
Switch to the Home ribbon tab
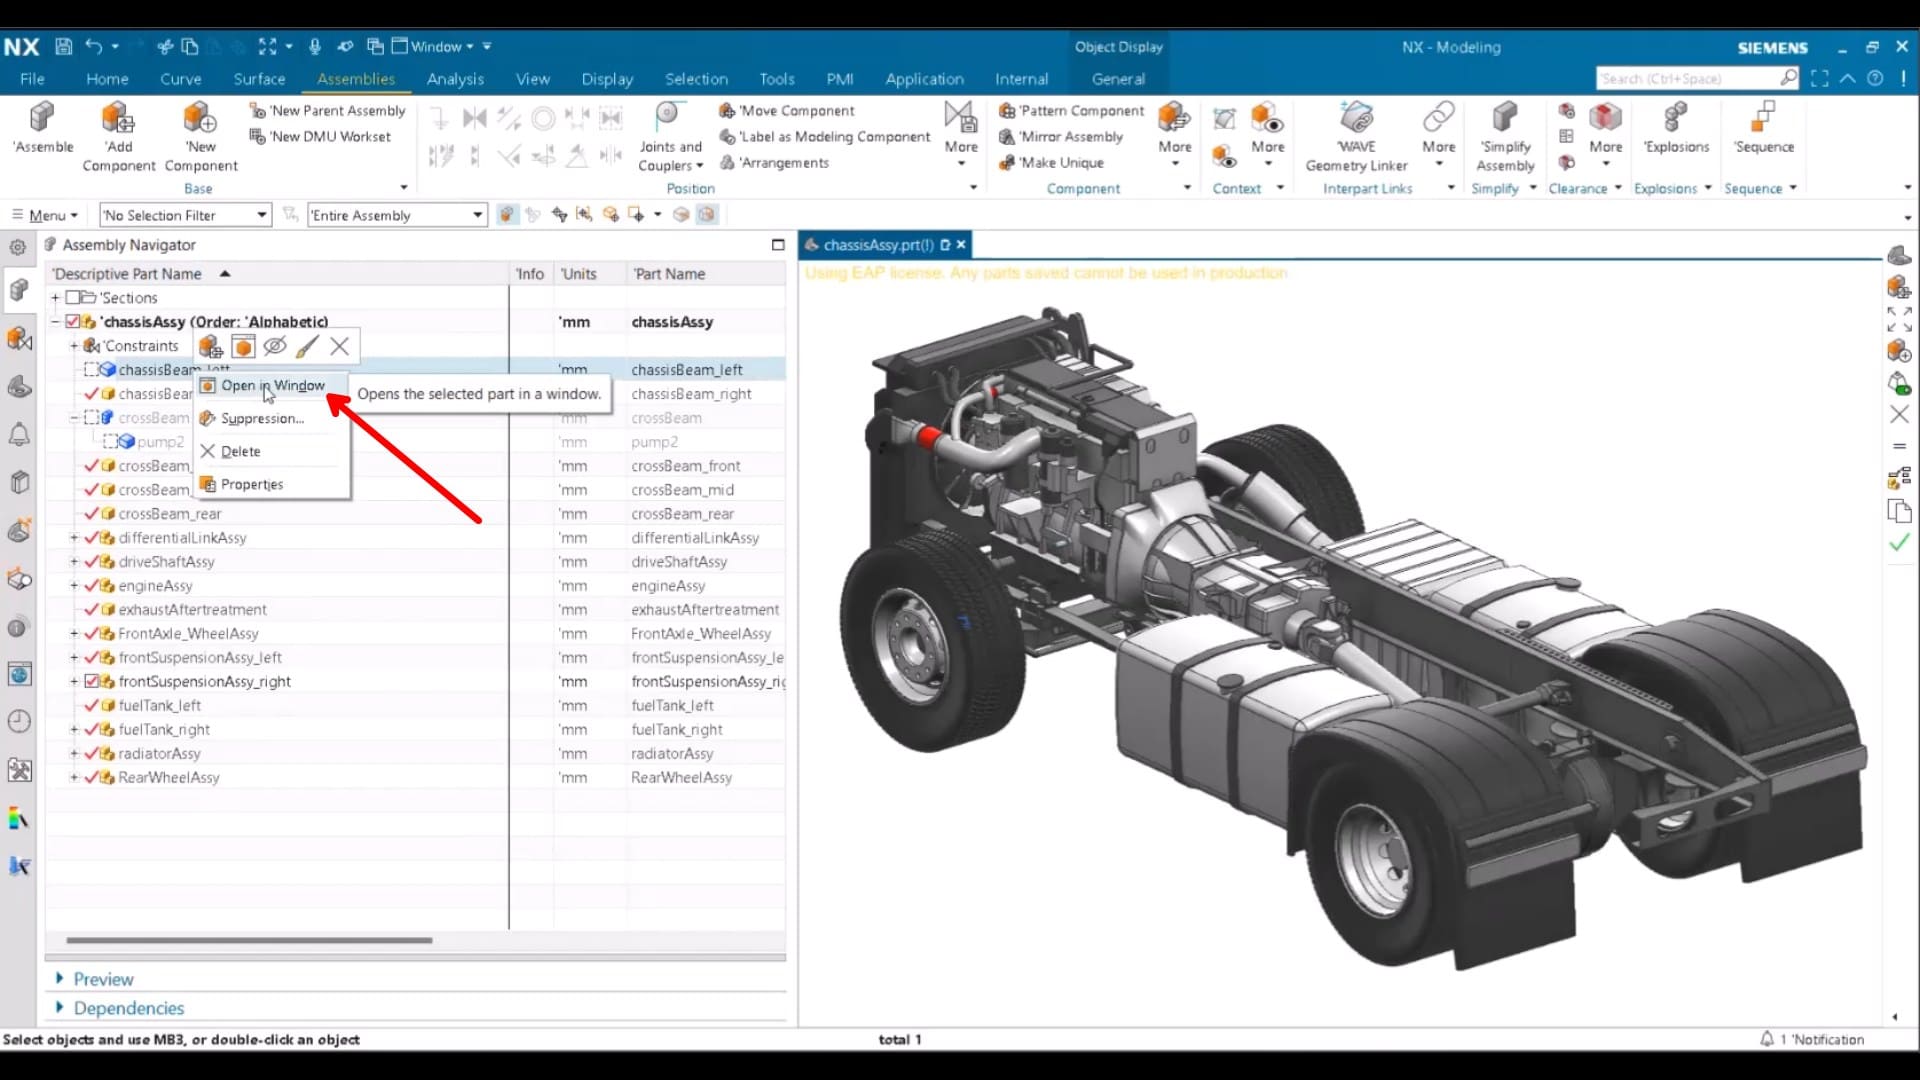107,79
